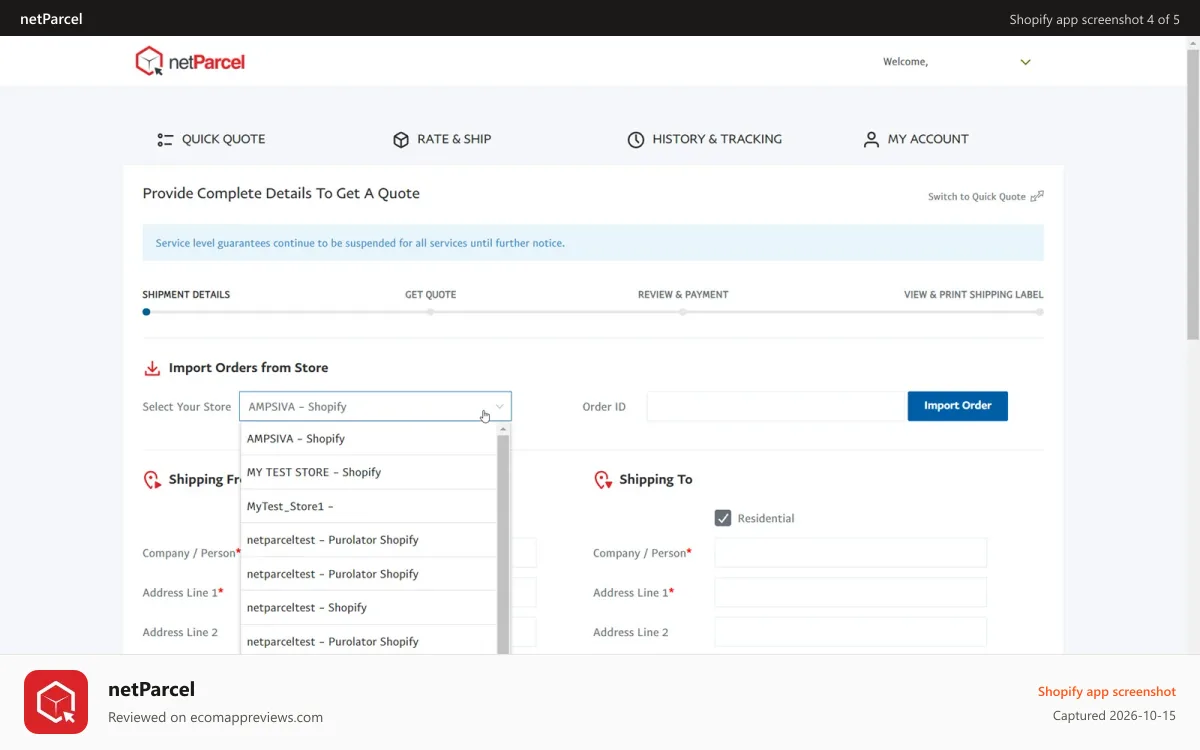The image size is (1200, 750).
Task: Open the RATE & SHIP menu
Action: 442,139
